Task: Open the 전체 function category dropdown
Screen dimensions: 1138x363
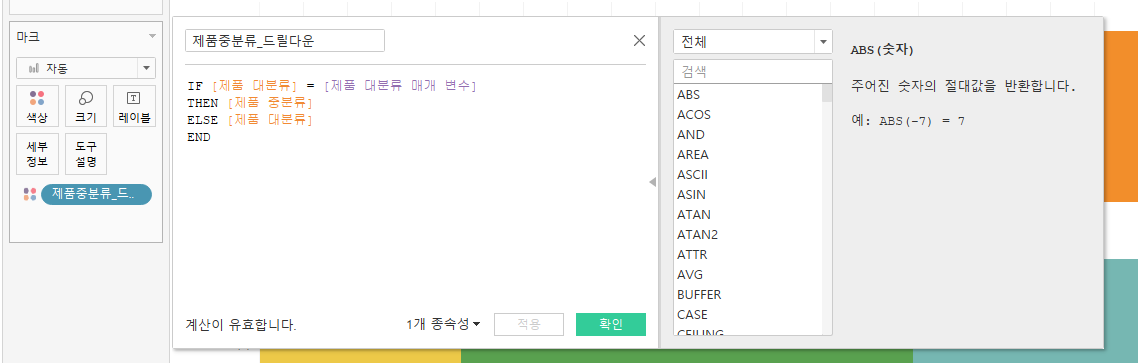Action: (x=753, y=42)
